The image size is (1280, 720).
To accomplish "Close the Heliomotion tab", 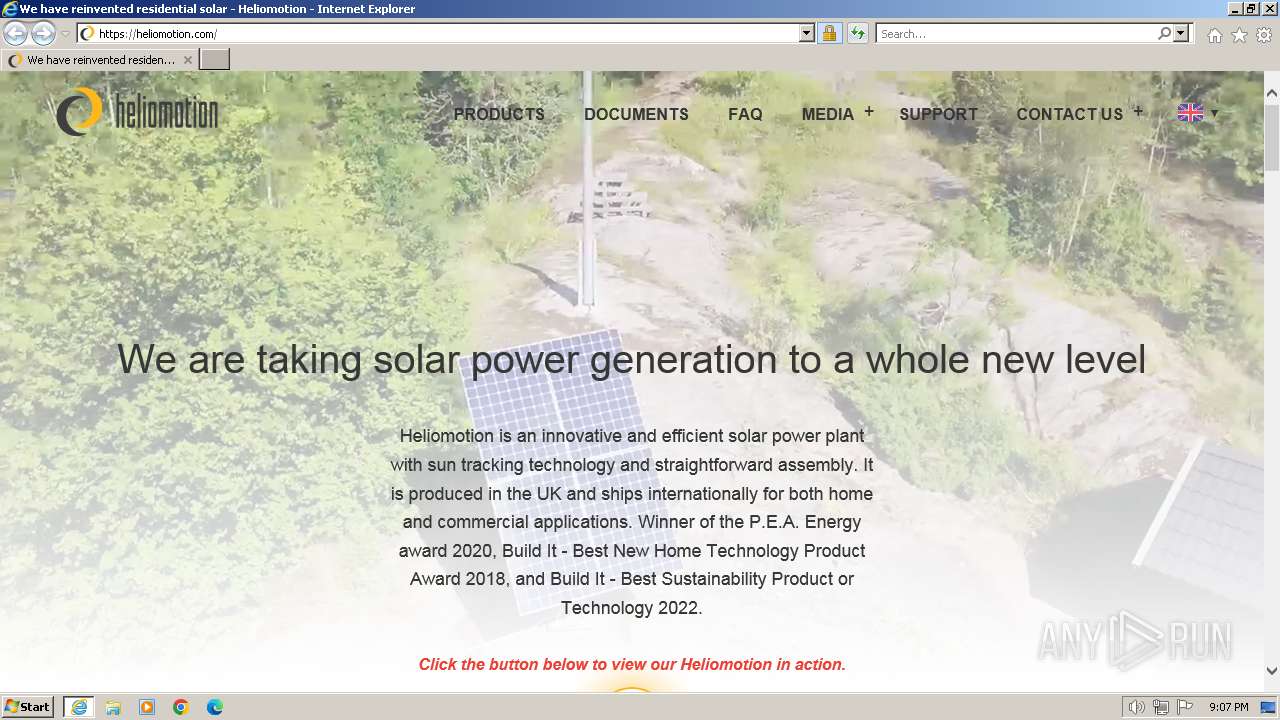I will coord(187,60).
